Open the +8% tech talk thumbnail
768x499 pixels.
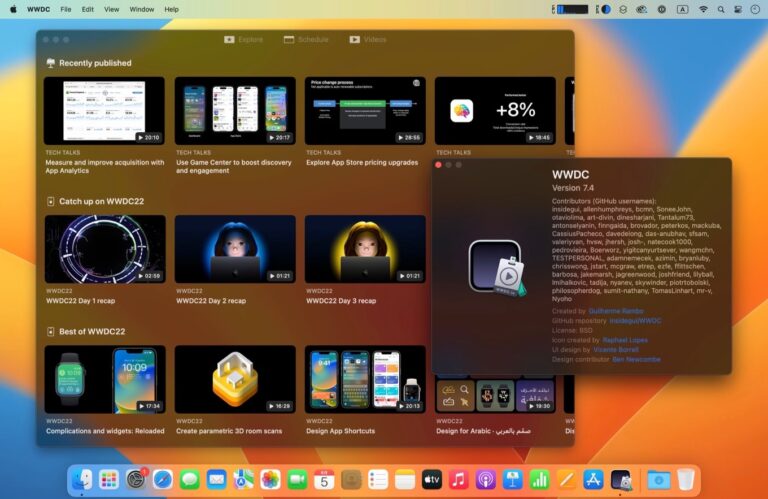tap(495, 110)
